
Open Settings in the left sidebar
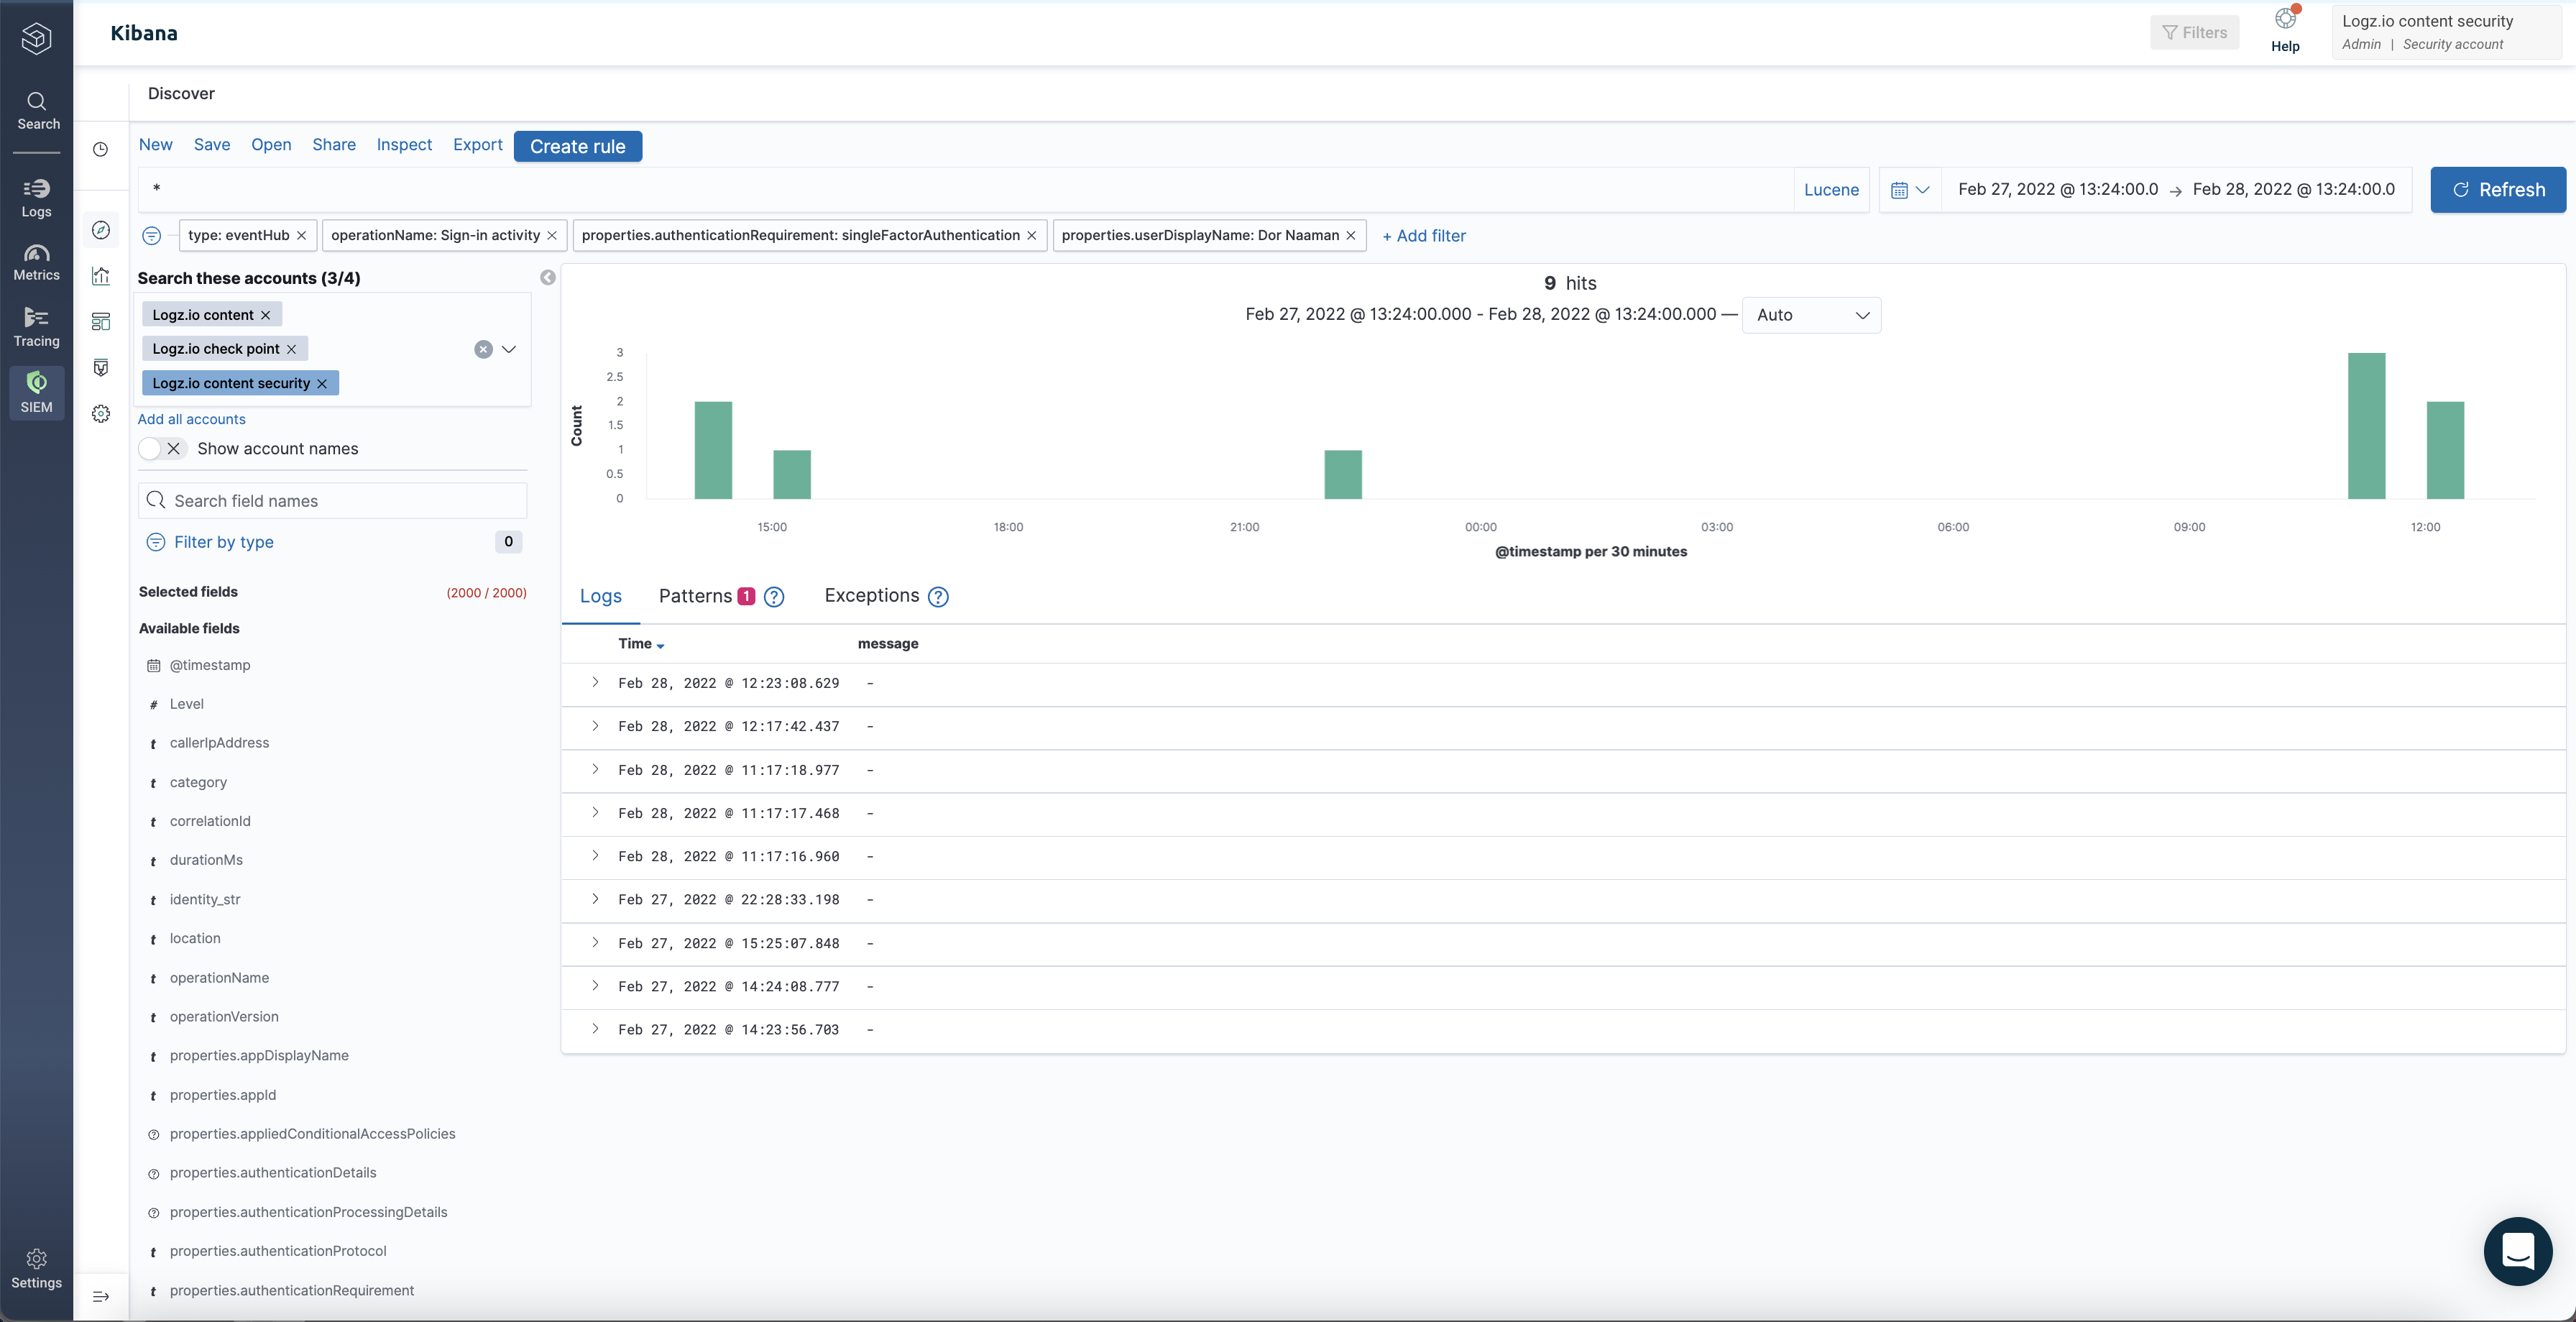36,1268
